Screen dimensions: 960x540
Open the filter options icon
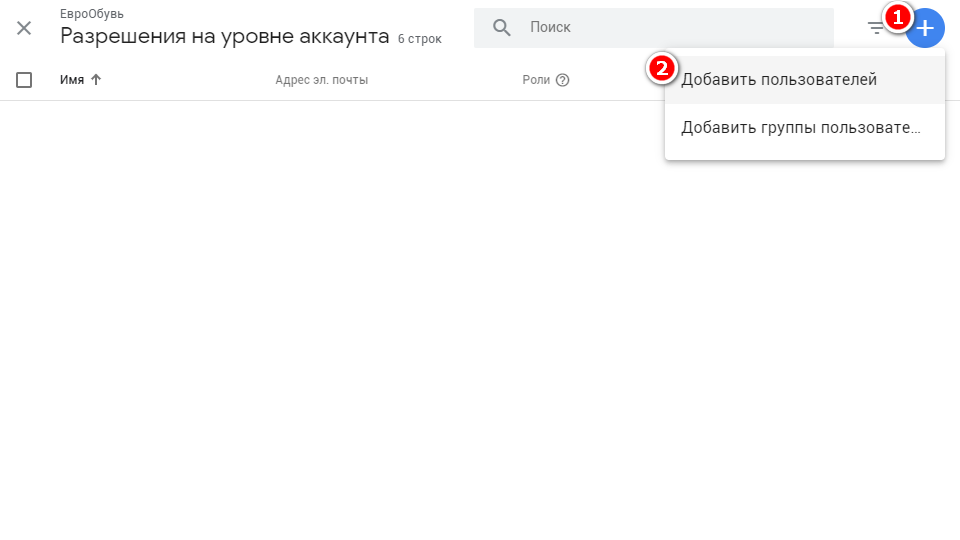tap(876, 28)
